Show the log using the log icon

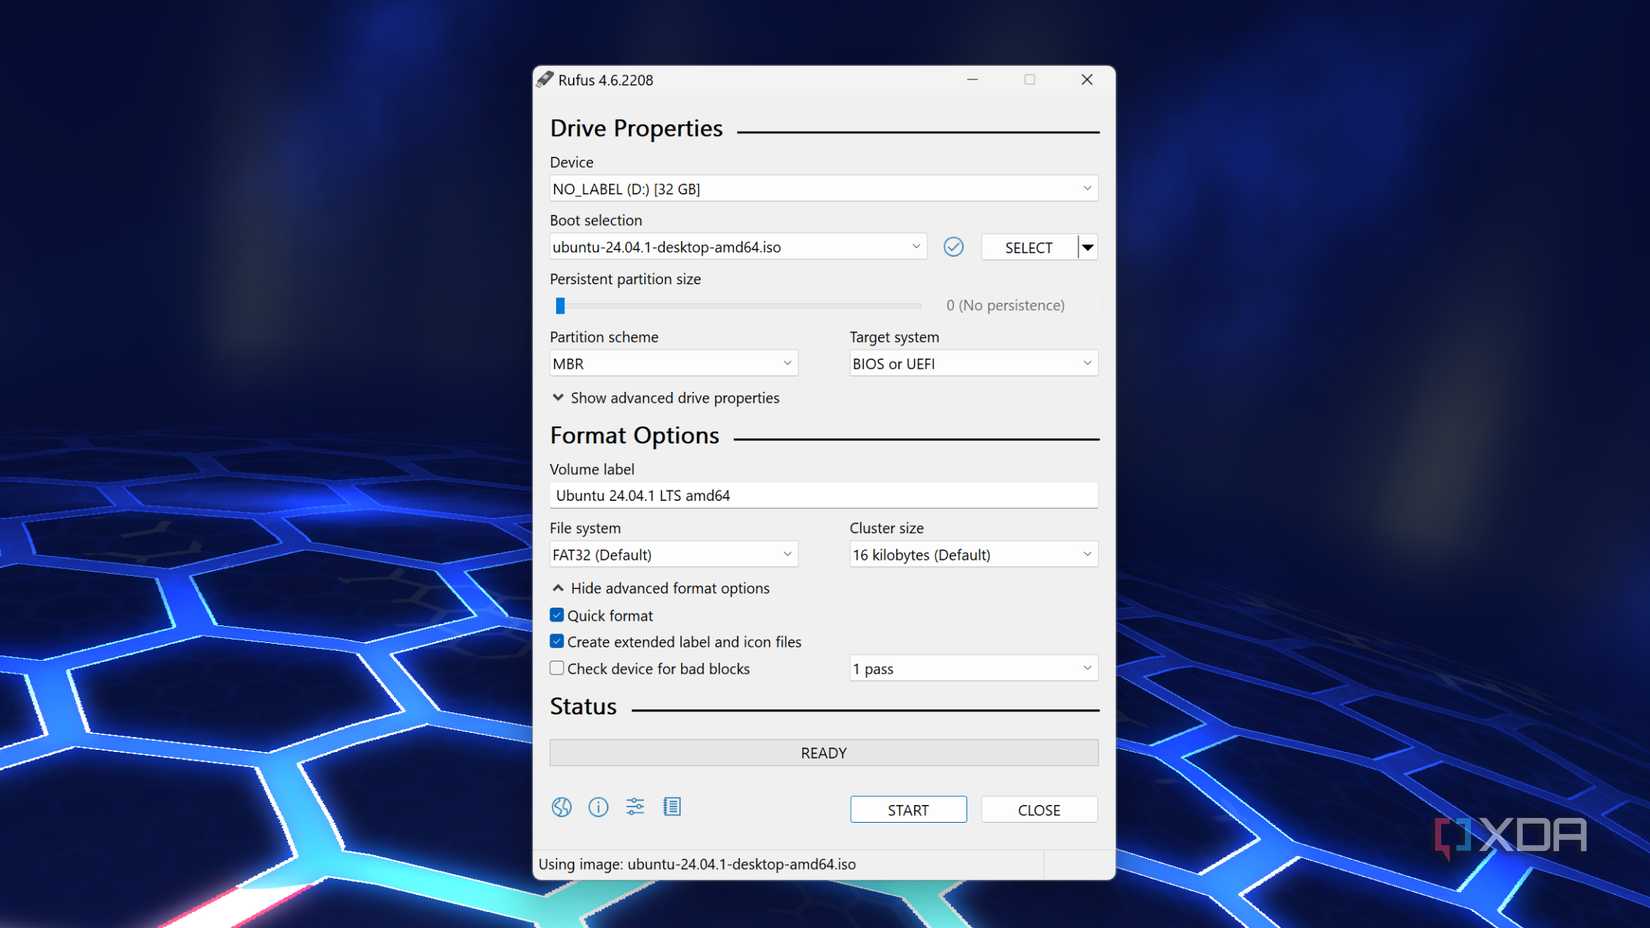[x=672, y=807]
